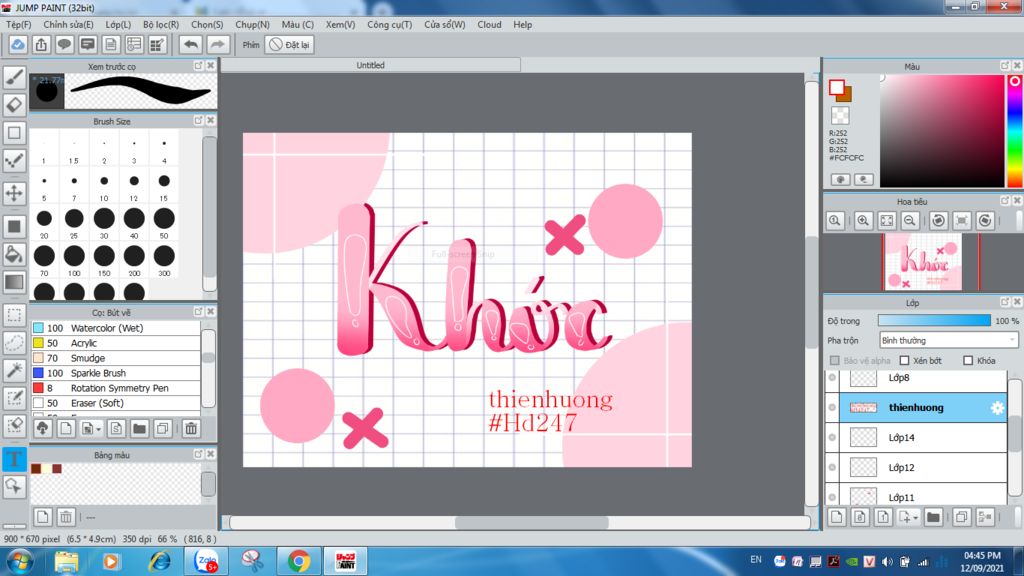Viewport: 1024px width, 576px height.
Task: Click the export/share icon in toolbar
Action: point(41,44)
